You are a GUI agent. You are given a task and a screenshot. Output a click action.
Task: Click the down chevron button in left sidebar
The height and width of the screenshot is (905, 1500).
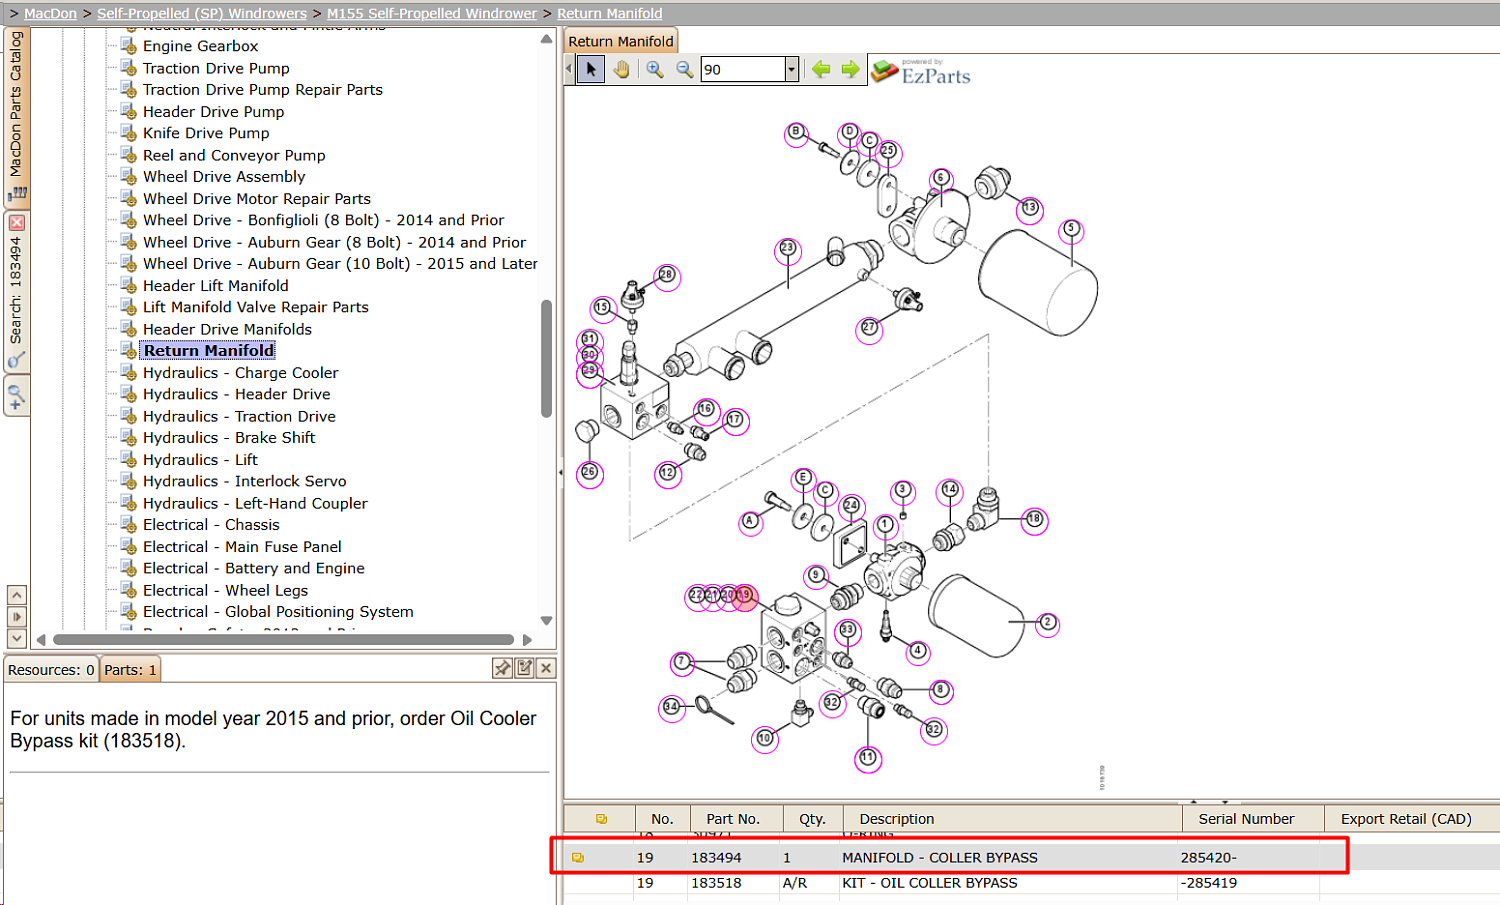click(x=17, y=638)
